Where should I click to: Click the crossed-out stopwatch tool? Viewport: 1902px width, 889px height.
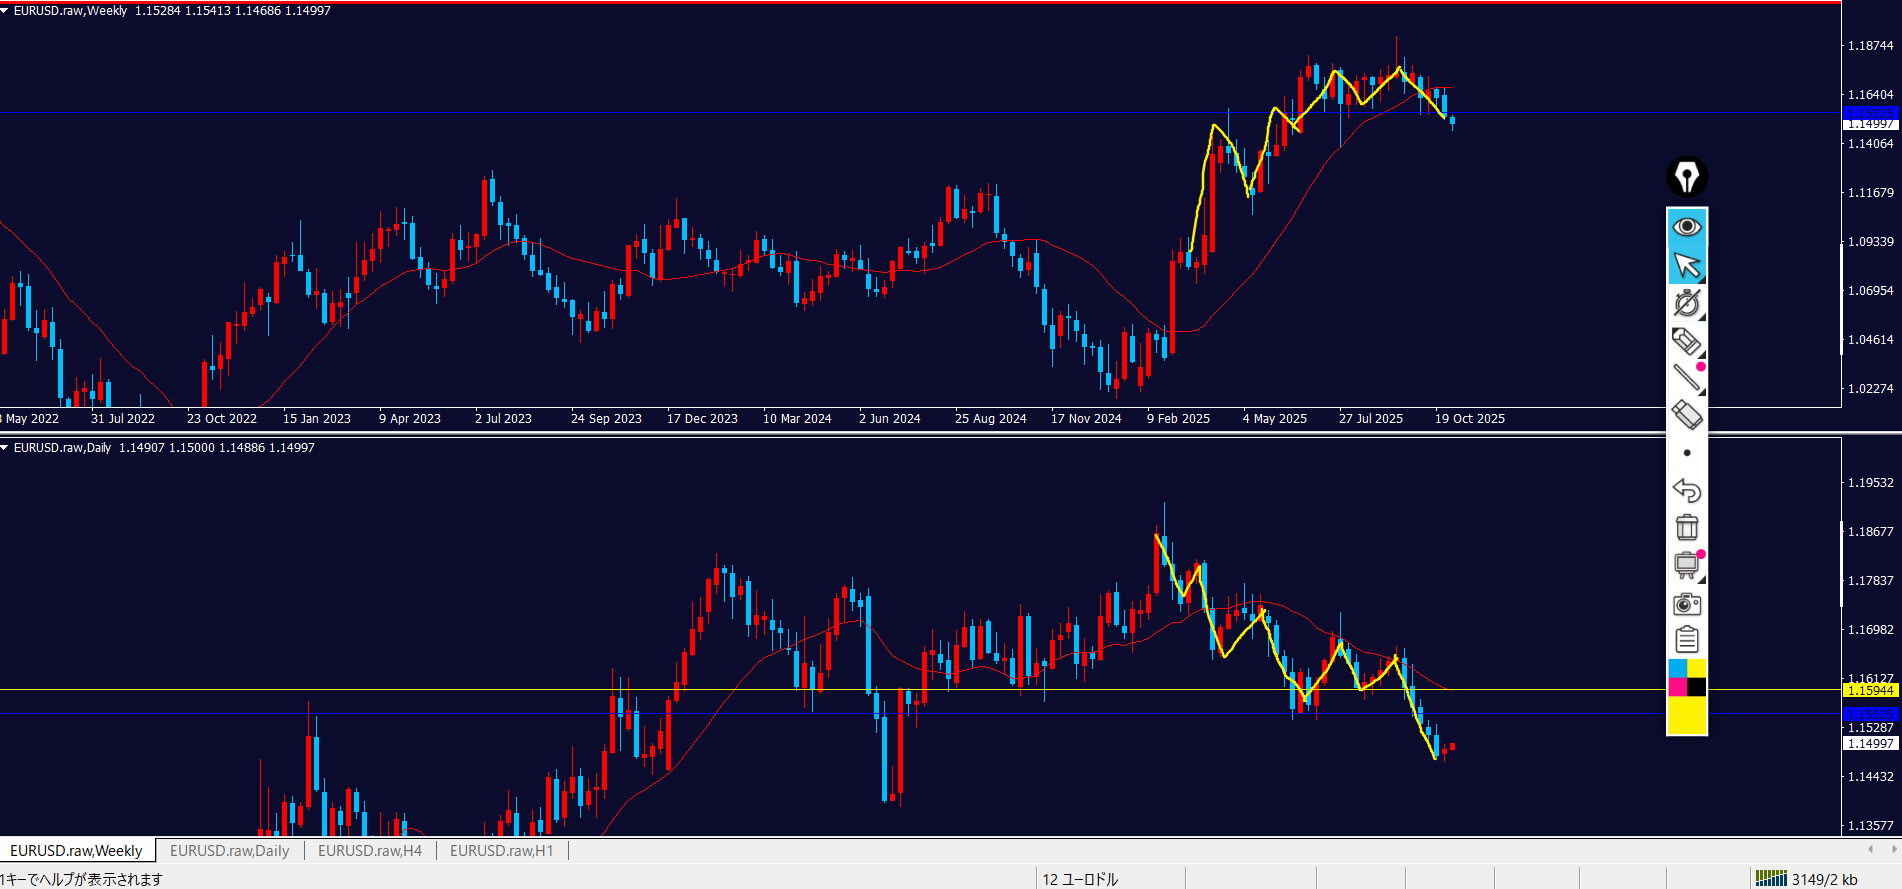(1686, 303)
